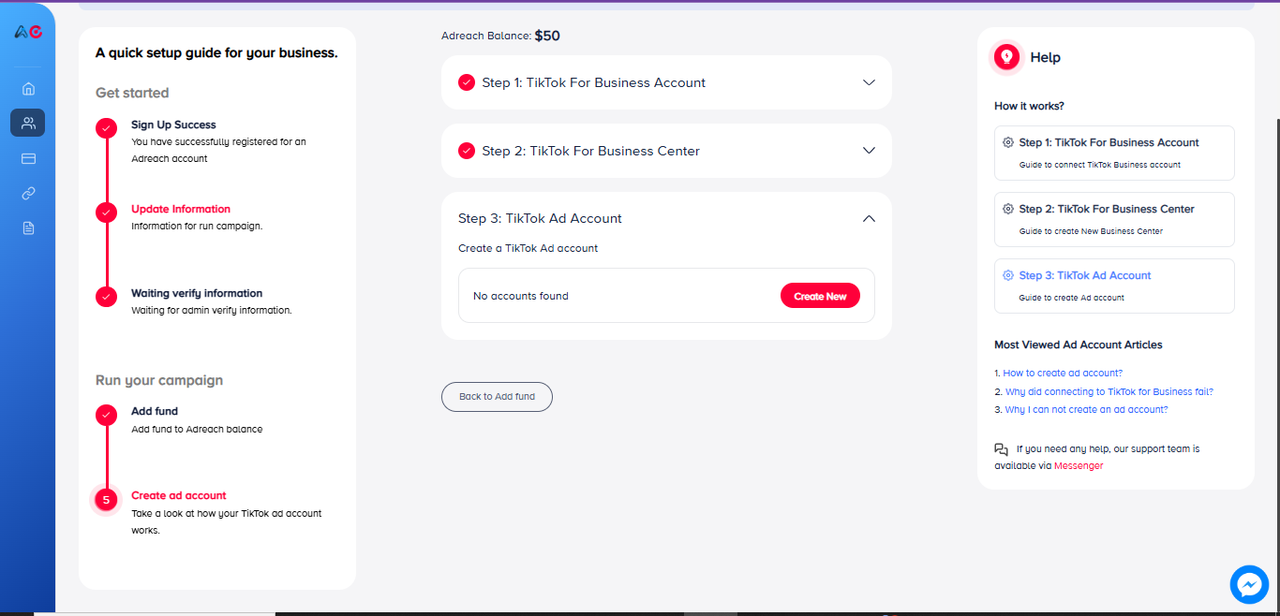Click the Adreach logo in sidebar
Screen dimensions: 1280x616
point(28,32)
